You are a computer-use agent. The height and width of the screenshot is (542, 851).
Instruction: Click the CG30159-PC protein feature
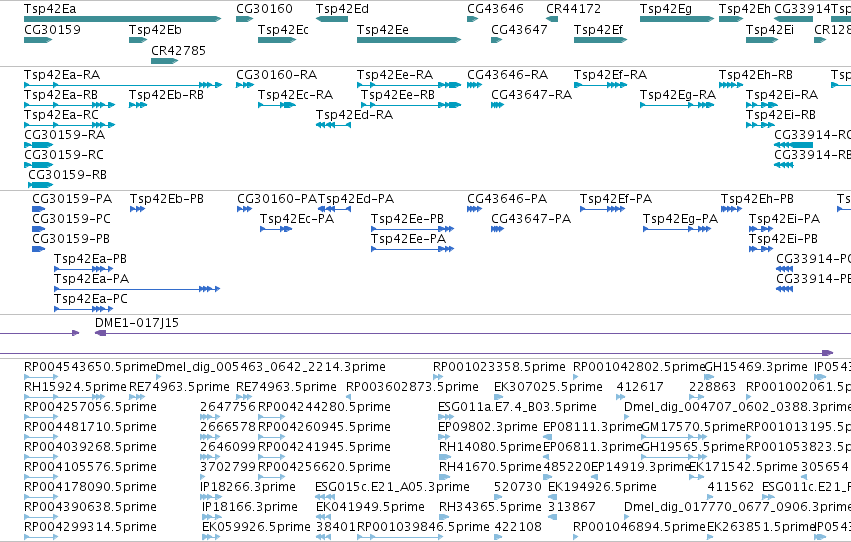point(39,229)
